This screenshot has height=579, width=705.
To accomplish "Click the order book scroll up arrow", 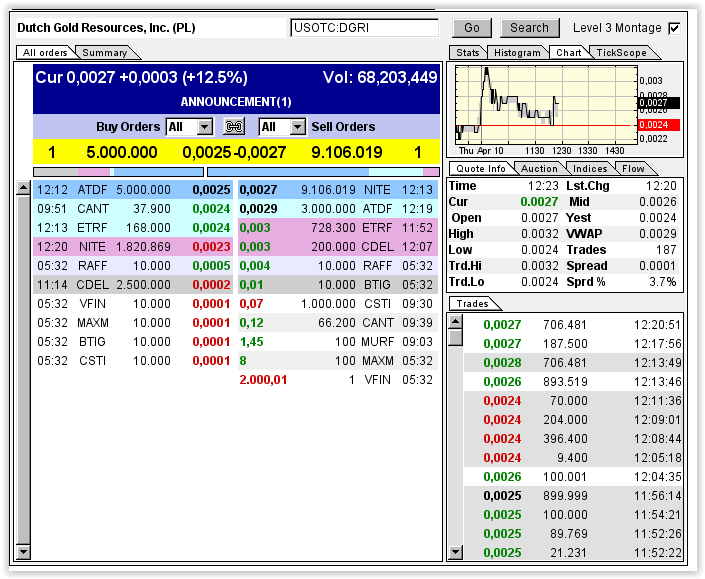I will pyautogui.click(x=23, y=187).
